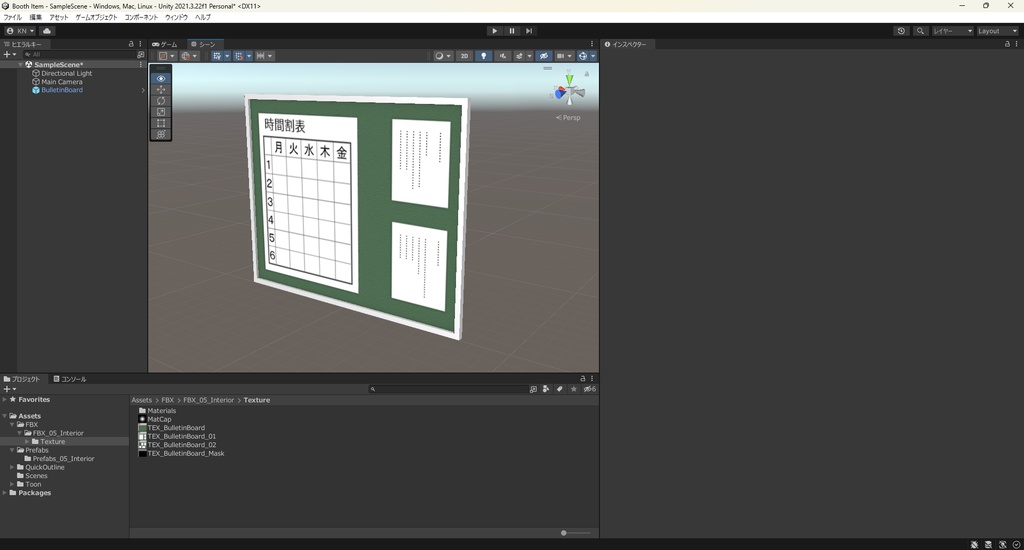Select the Transform tool in scene overlay
This screenshot has height=550, width=1024.
point(161,134)
